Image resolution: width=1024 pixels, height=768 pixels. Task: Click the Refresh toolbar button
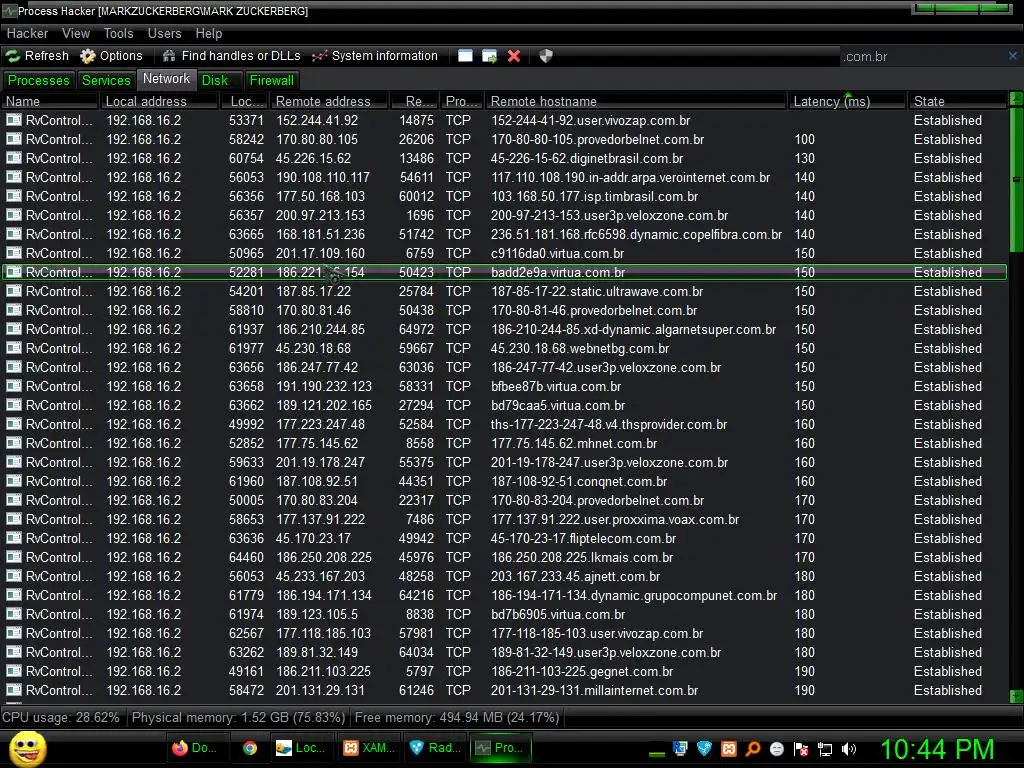38,56
